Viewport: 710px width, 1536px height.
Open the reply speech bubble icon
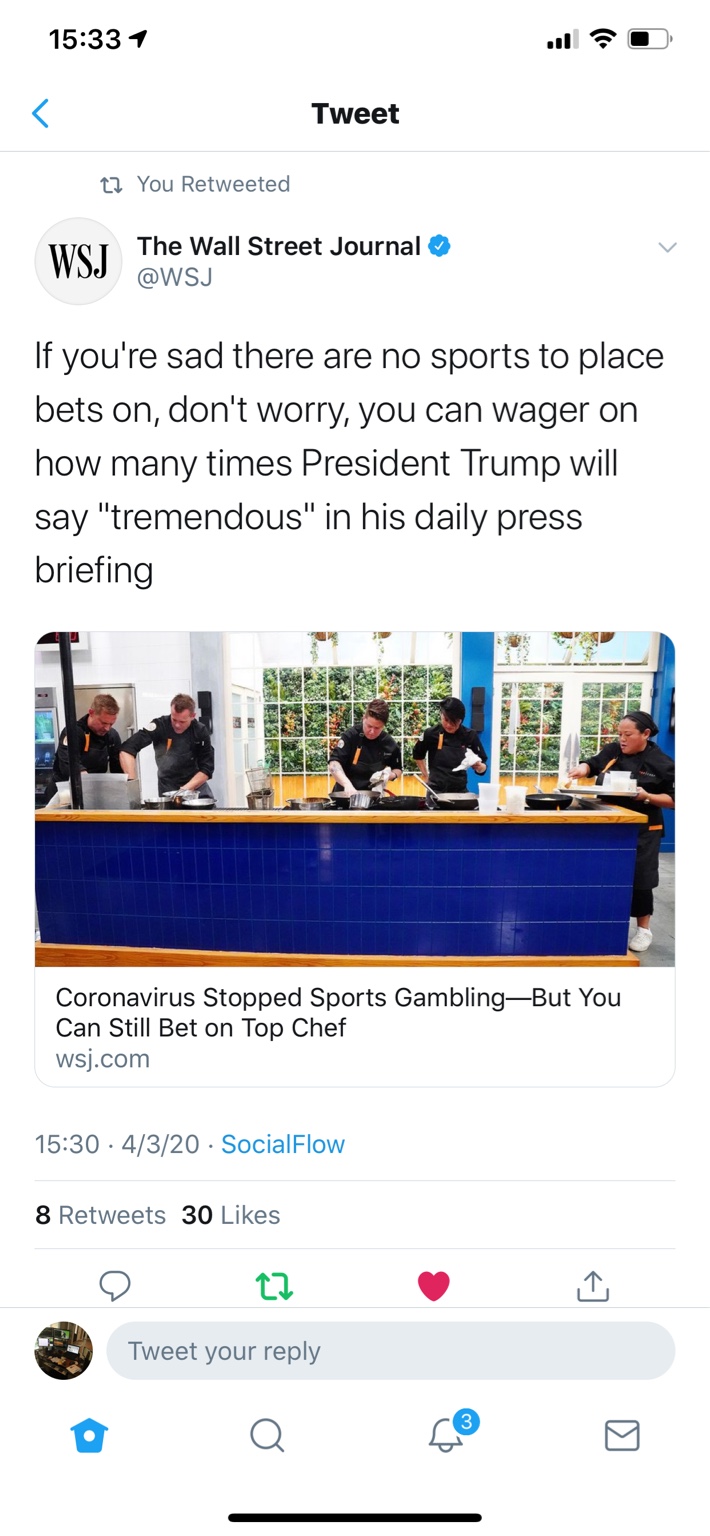coord(115,1285)
